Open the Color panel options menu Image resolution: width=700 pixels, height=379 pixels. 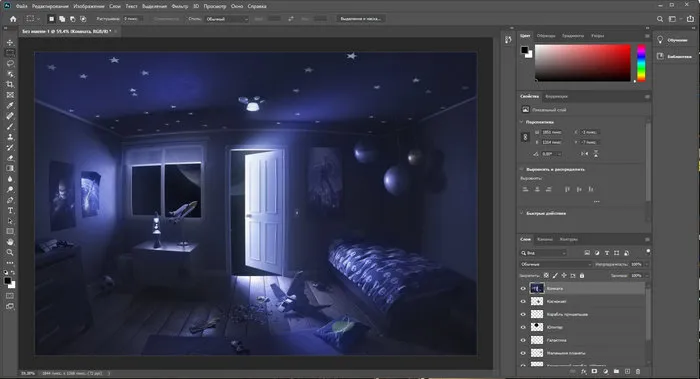647,36
